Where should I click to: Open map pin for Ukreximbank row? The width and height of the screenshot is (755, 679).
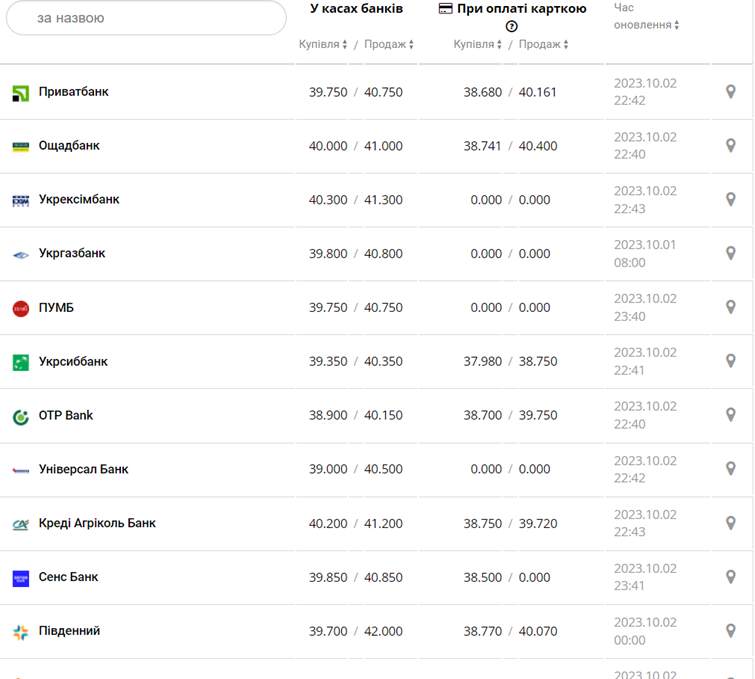pos(731,200)
